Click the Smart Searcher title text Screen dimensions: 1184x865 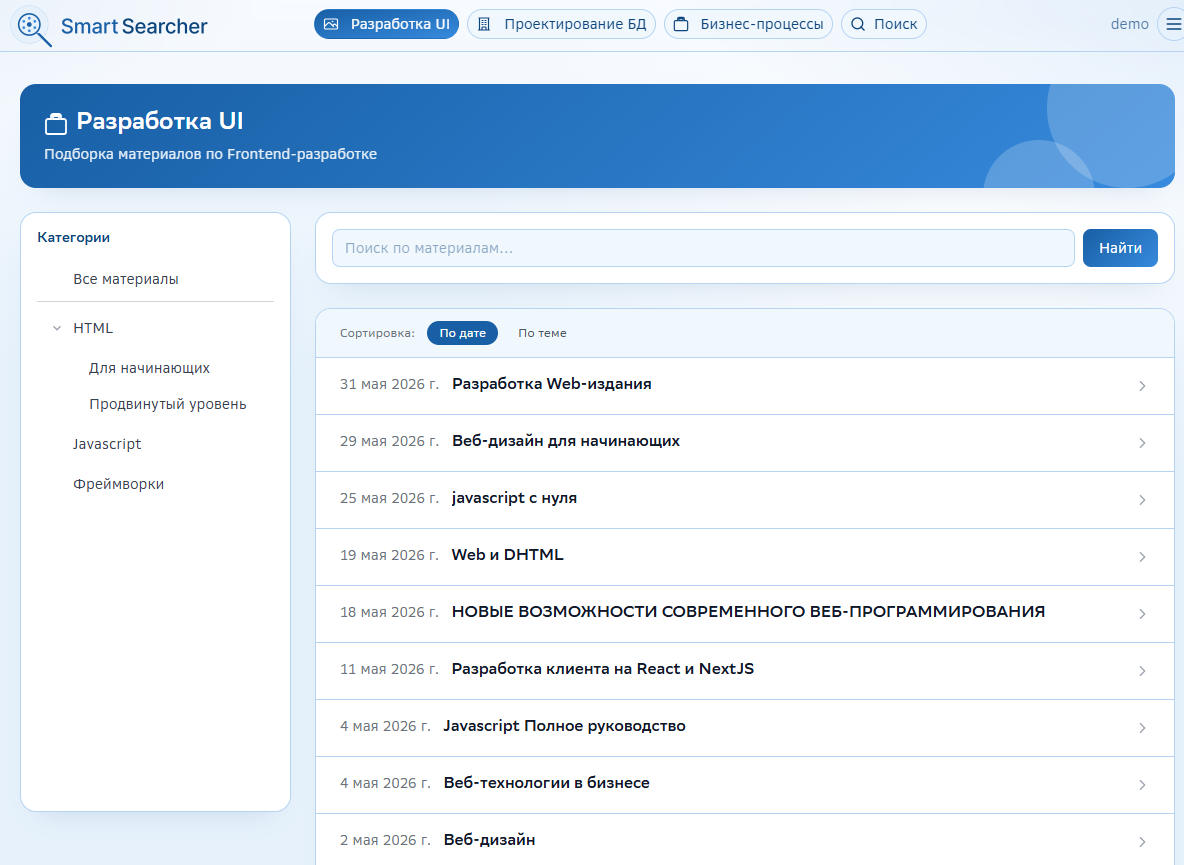pyautogui.click(x=134, y=26)
